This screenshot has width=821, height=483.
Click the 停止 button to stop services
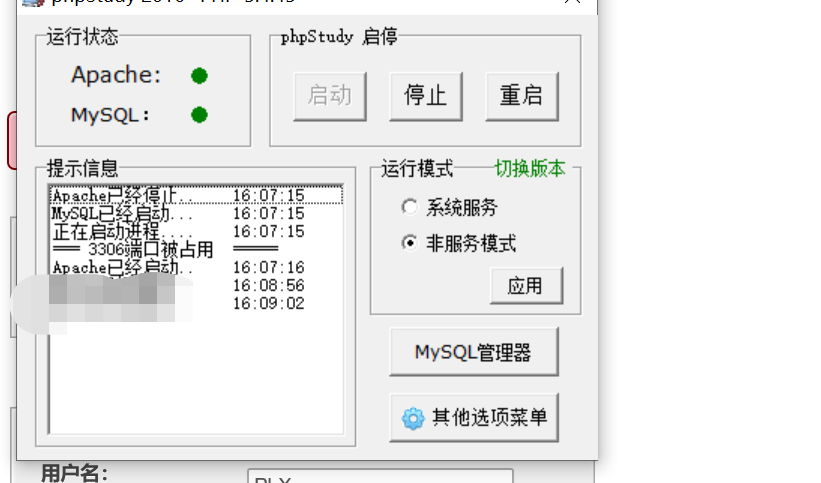click(x=426, y=96)
